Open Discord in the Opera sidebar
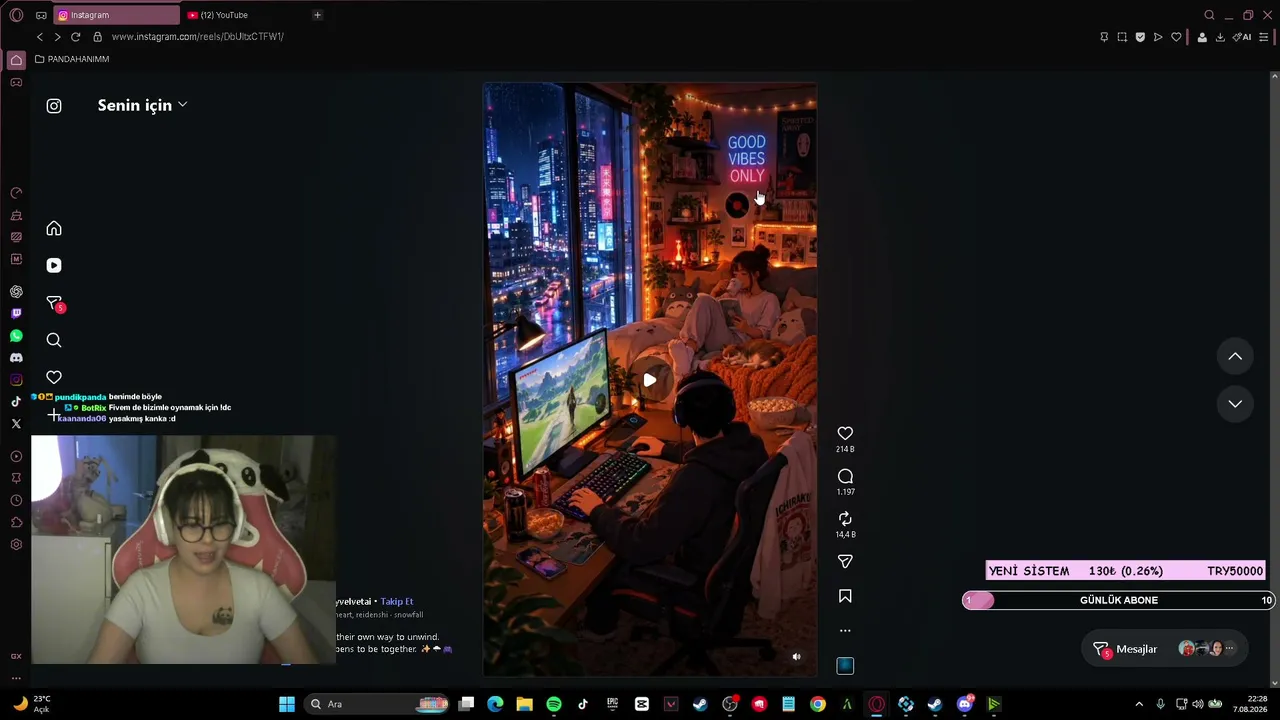This screenshot has width=1280, height=720. (x=16, y=358)
